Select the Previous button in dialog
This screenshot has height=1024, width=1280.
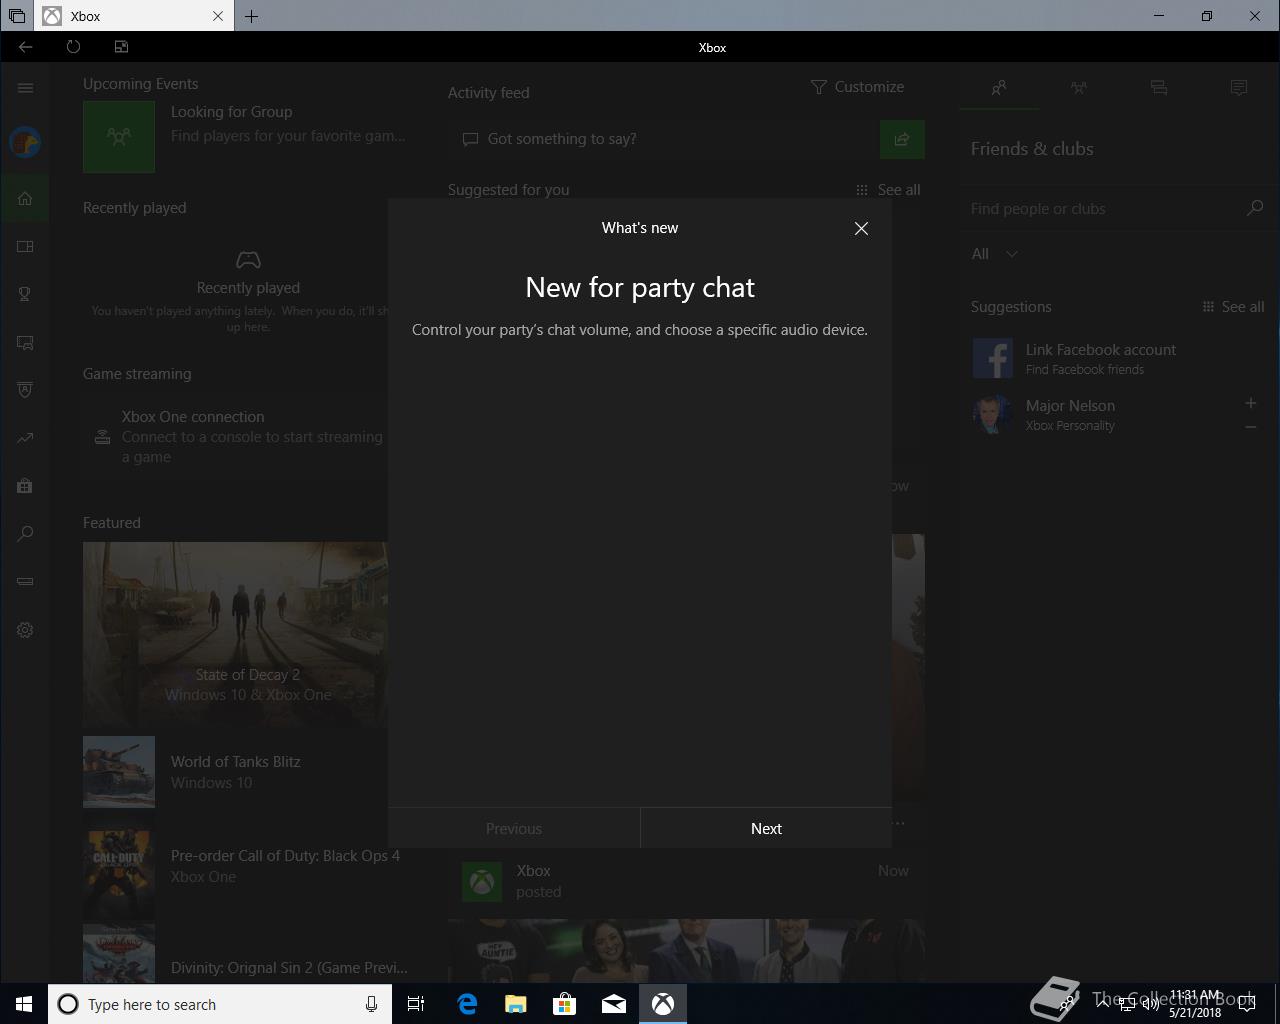click(x=514, y=828)
